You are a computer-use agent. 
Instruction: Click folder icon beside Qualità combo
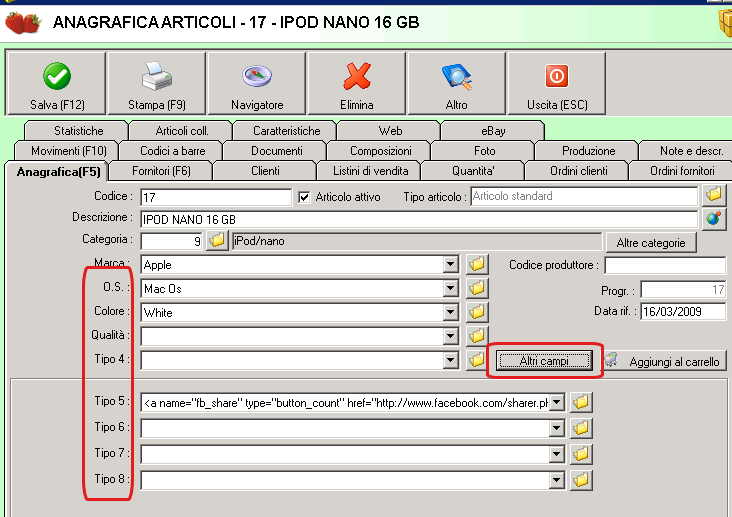coord(477,336)
